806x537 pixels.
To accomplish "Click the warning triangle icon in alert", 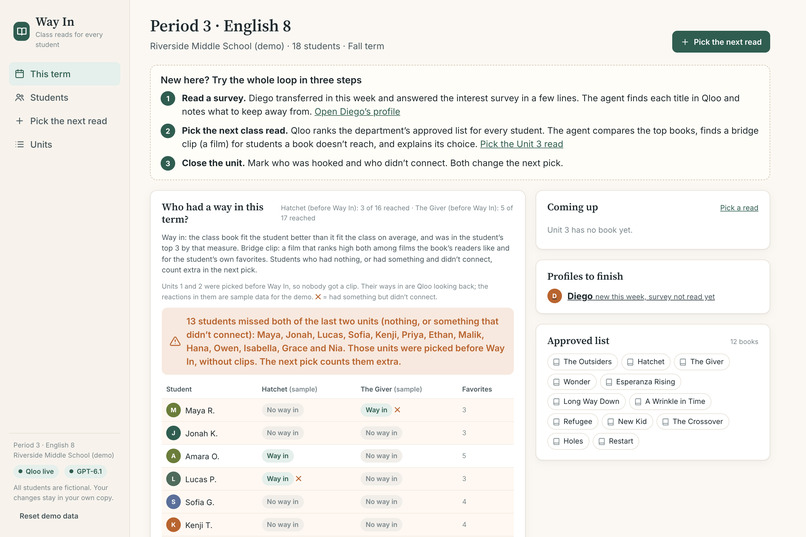I will (x=175, y=341).
